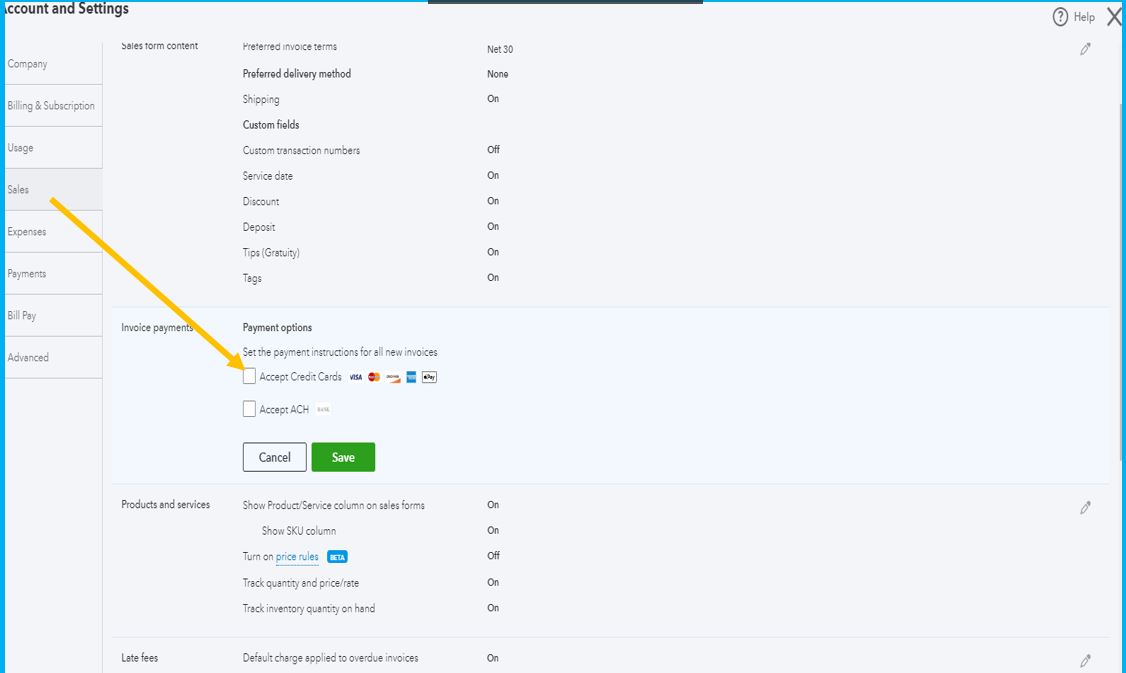Switch to Billing & Subscription tab
Viewport: 1126px width, 673px height.
coord(51,106)
